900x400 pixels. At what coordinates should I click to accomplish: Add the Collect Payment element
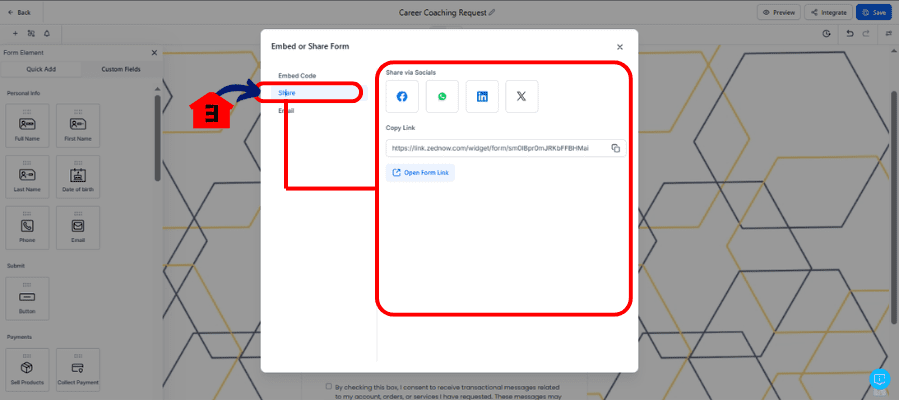(77, 370)
